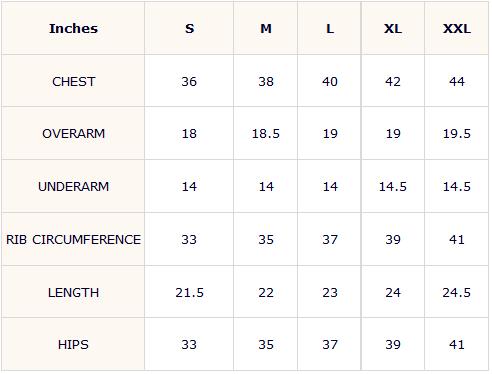Click the CHEST row label

(73, 82)
